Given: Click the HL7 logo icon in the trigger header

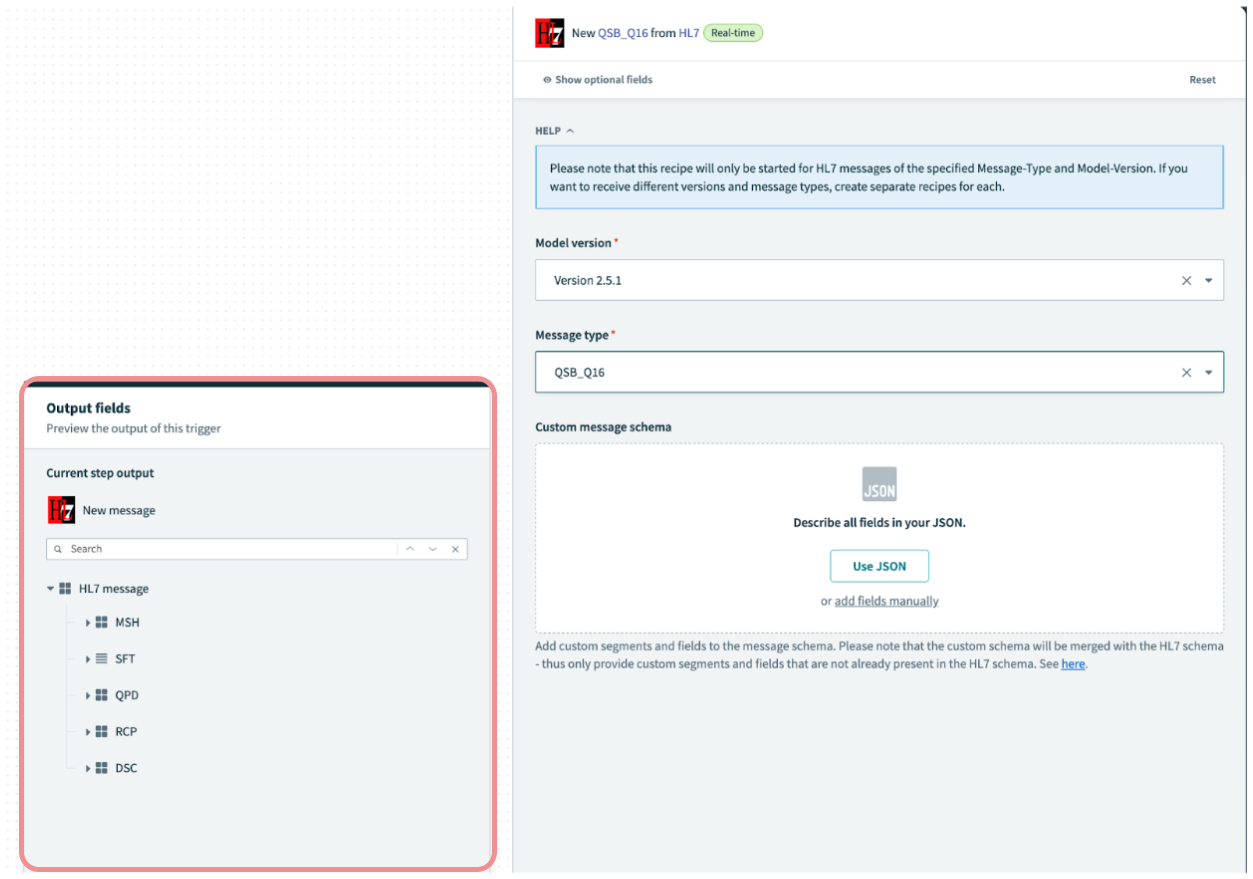Looking at the screenshot, I should (549, 32).
